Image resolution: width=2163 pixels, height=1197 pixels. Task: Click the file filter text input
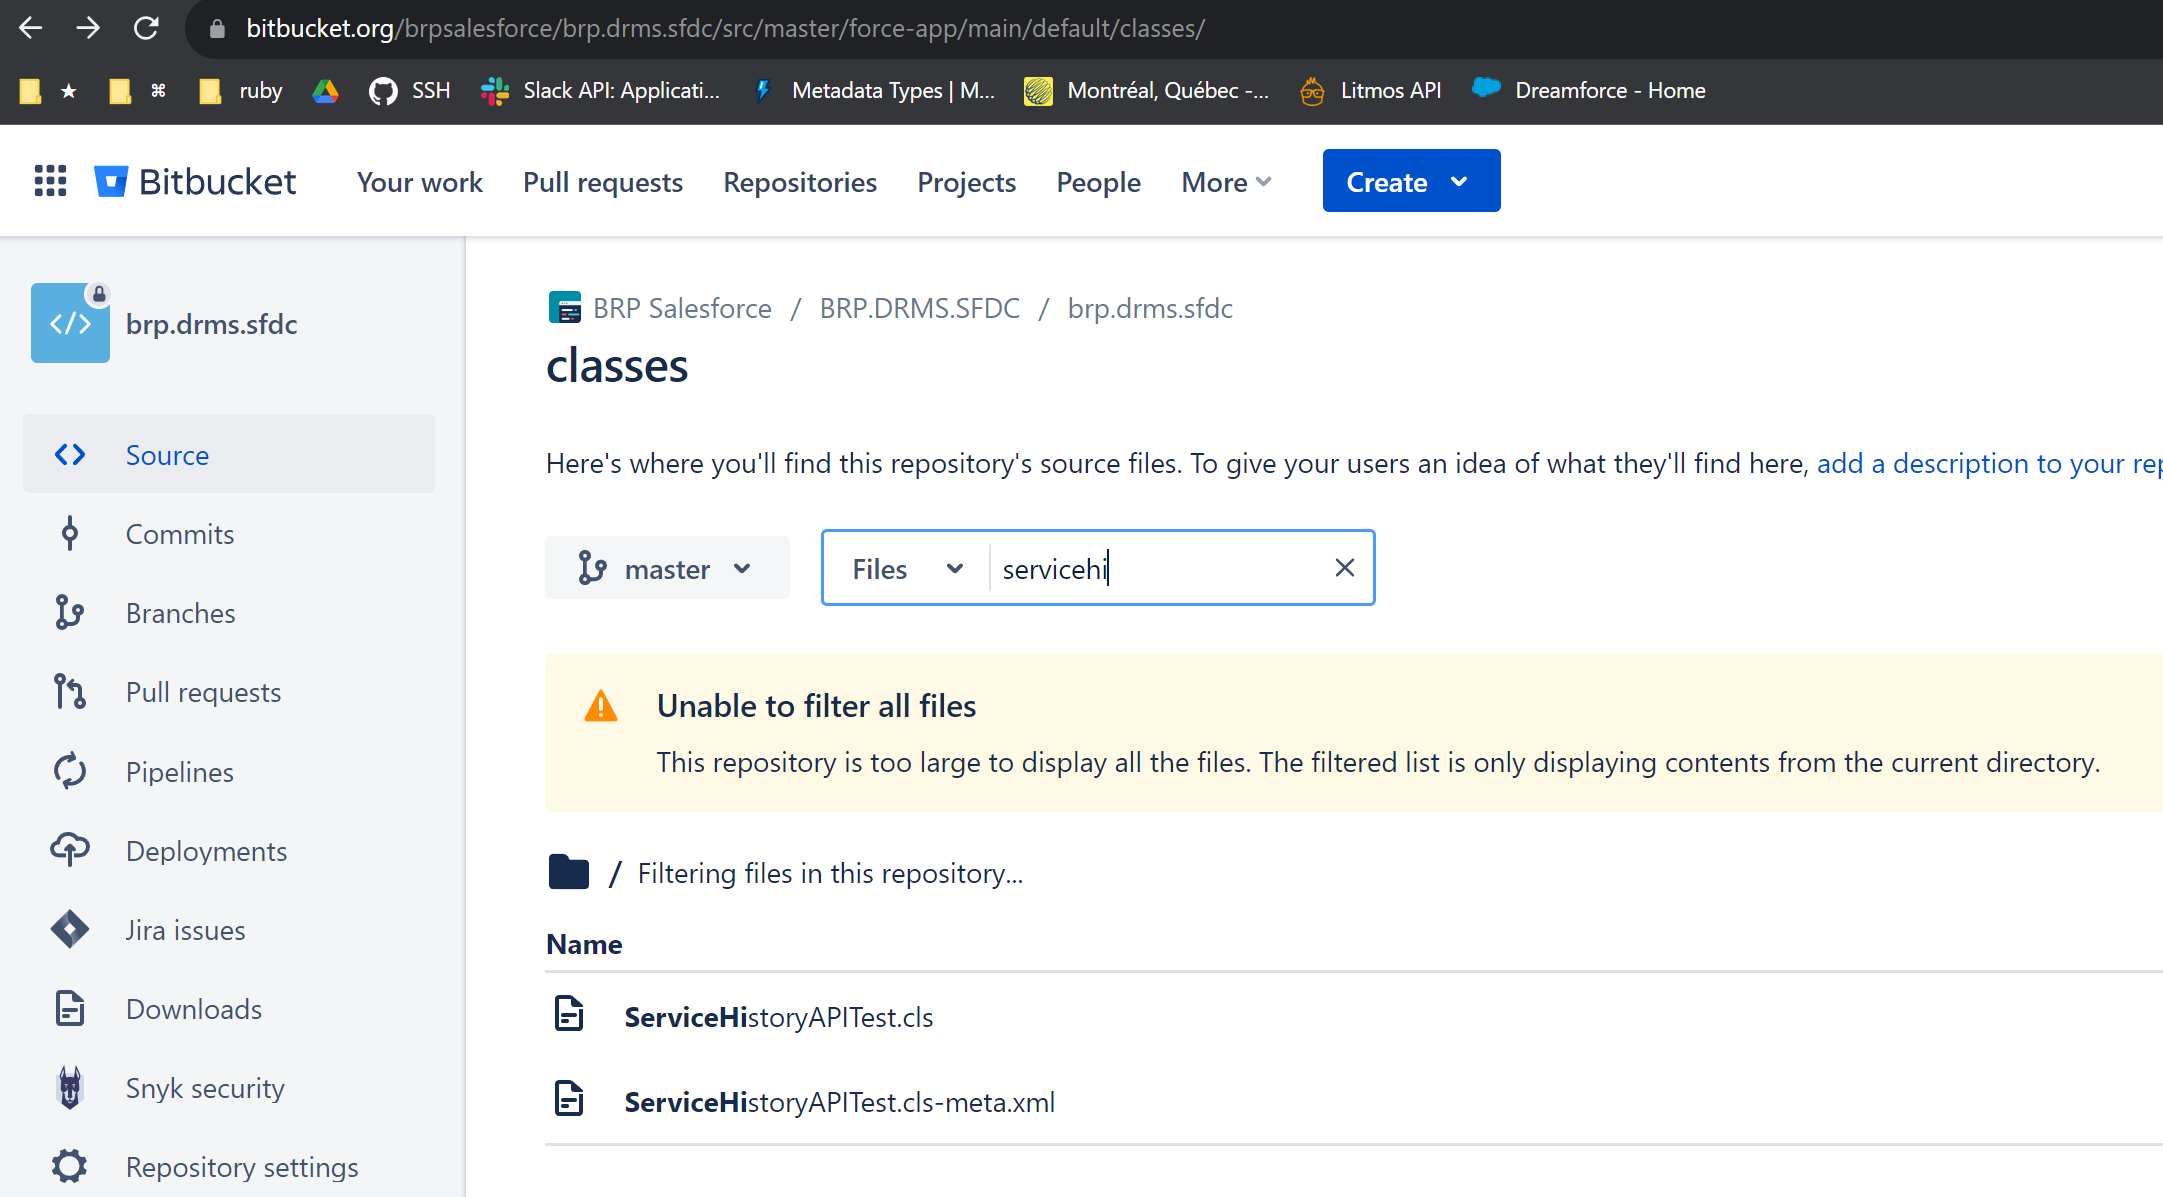1160,568
